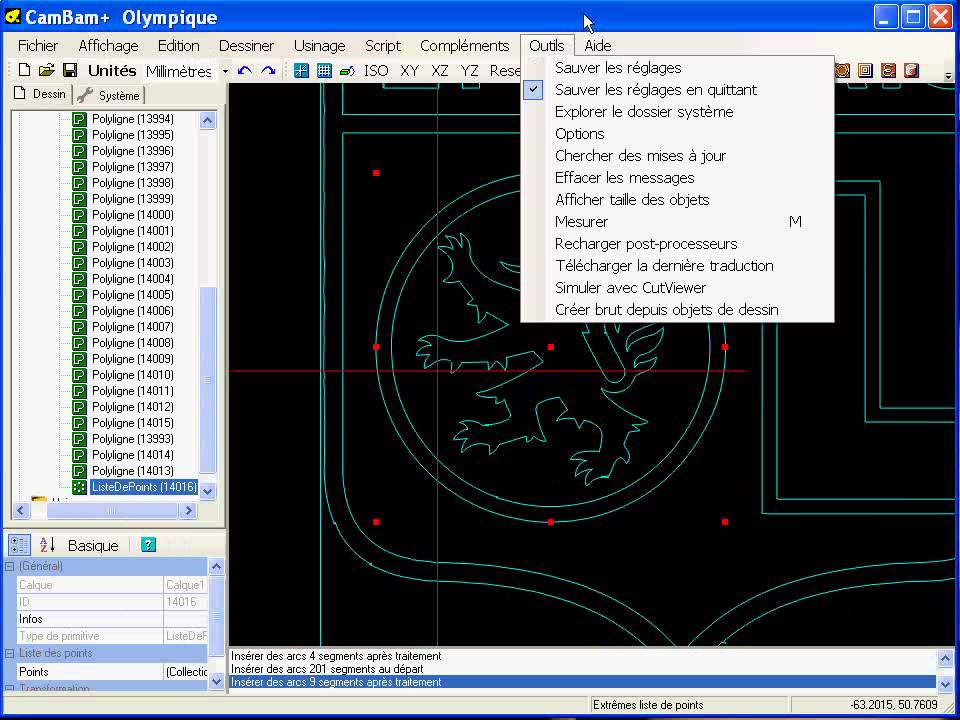Open the Affichage menu
The image size is (960, 720).
pyautogui.click(x=108, y=46)
